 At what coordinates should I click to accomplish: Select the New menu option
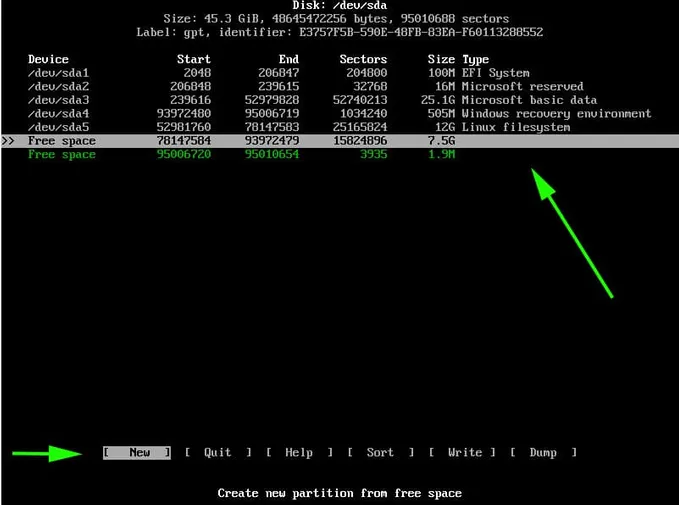138,453
